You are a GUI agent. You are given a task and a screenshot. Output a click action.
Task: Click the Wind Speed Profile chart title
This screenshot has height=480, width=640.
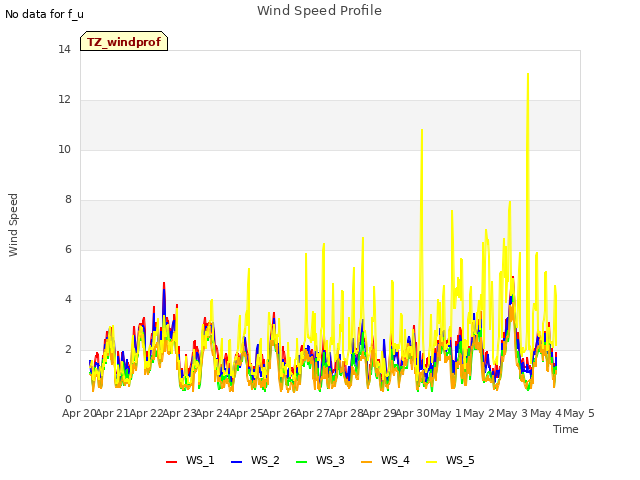[319, 10]
